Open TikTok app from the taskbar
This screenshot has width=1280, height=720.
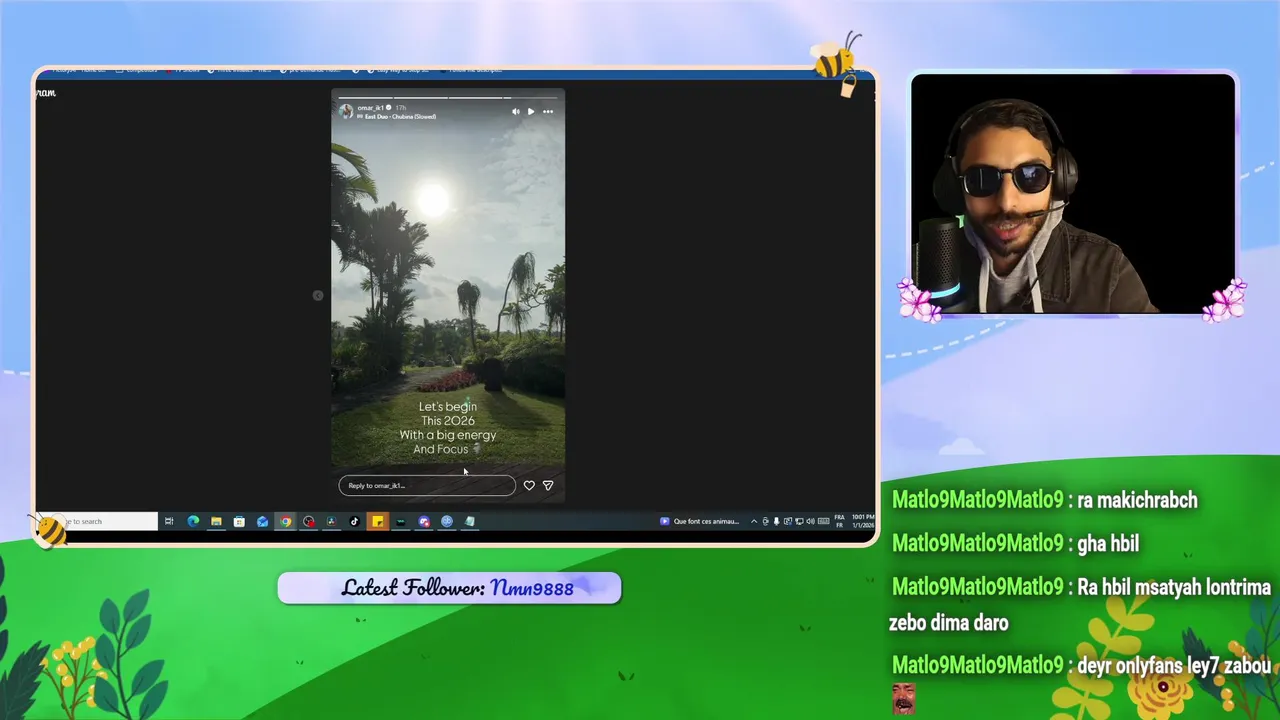point(354,521)
